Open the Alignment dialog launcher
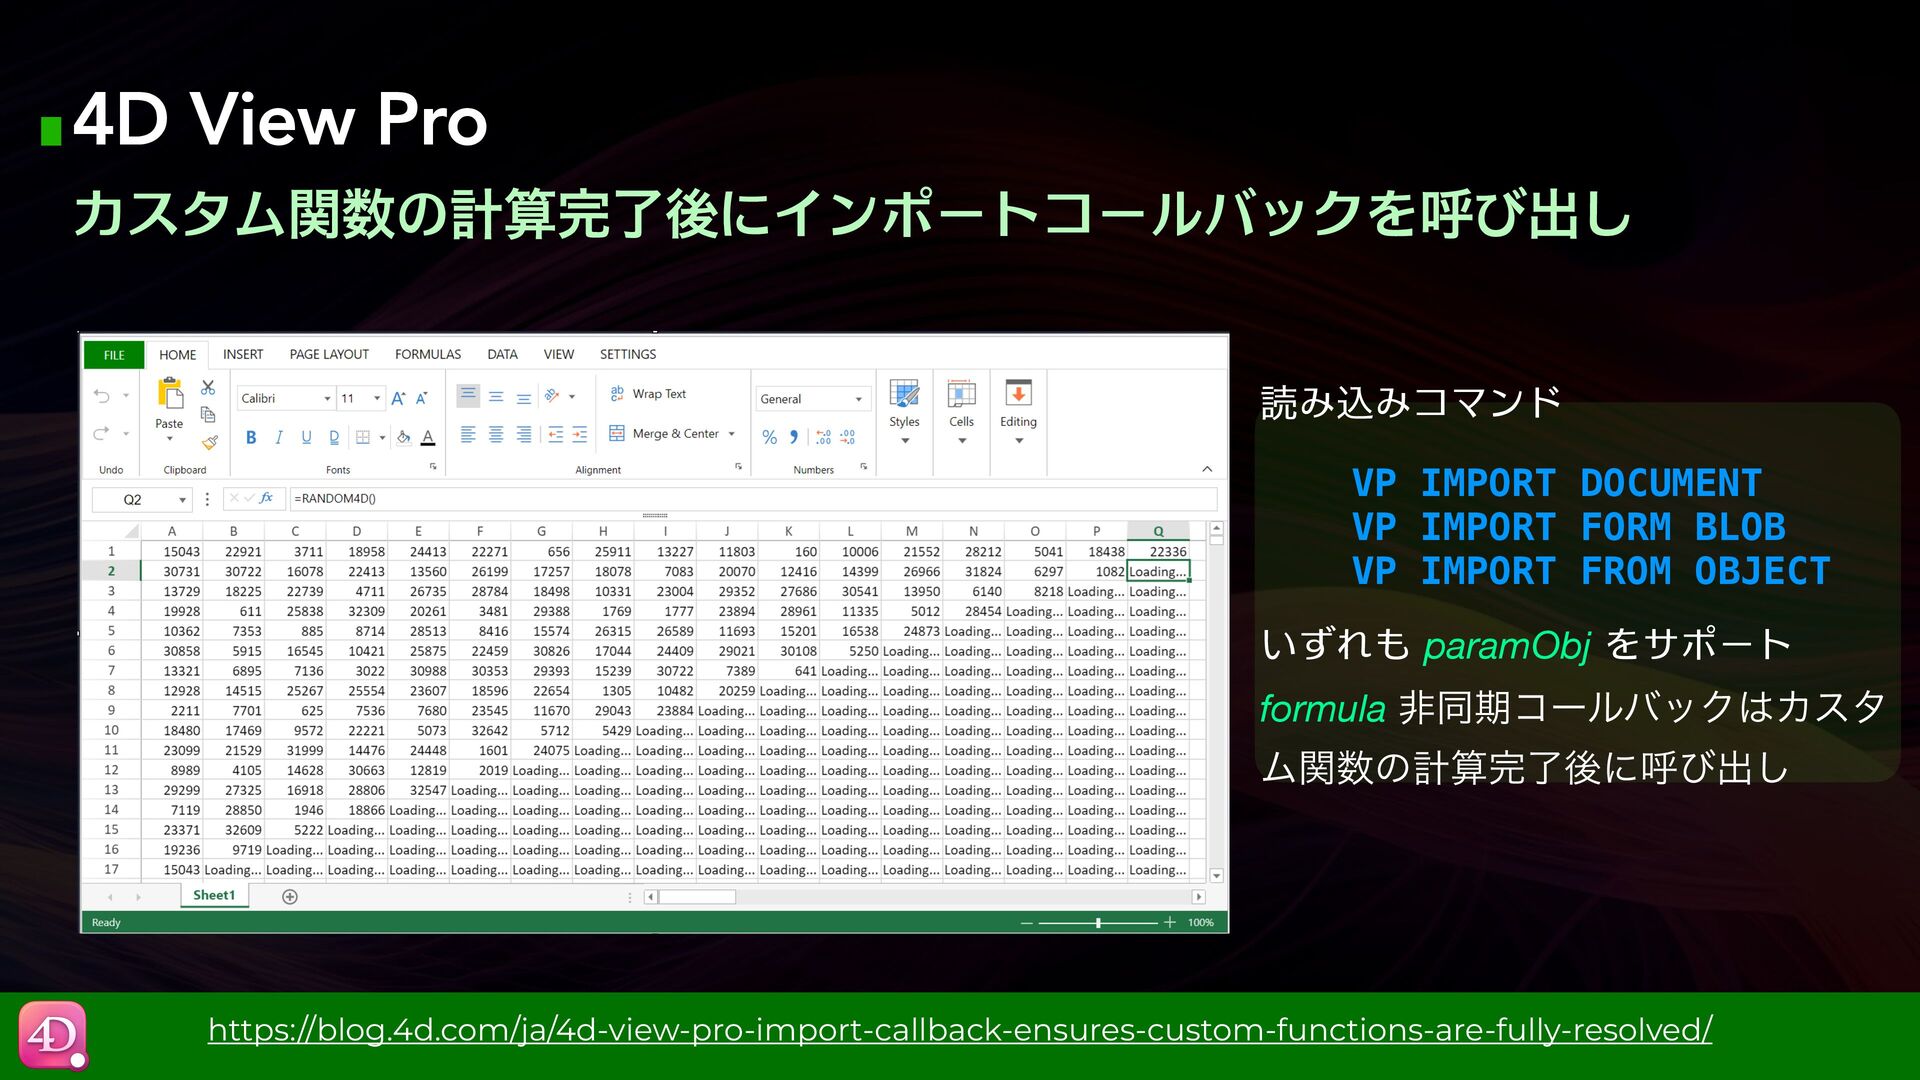The width and height of the screenshot is (1920, 1080). point(738,467)
